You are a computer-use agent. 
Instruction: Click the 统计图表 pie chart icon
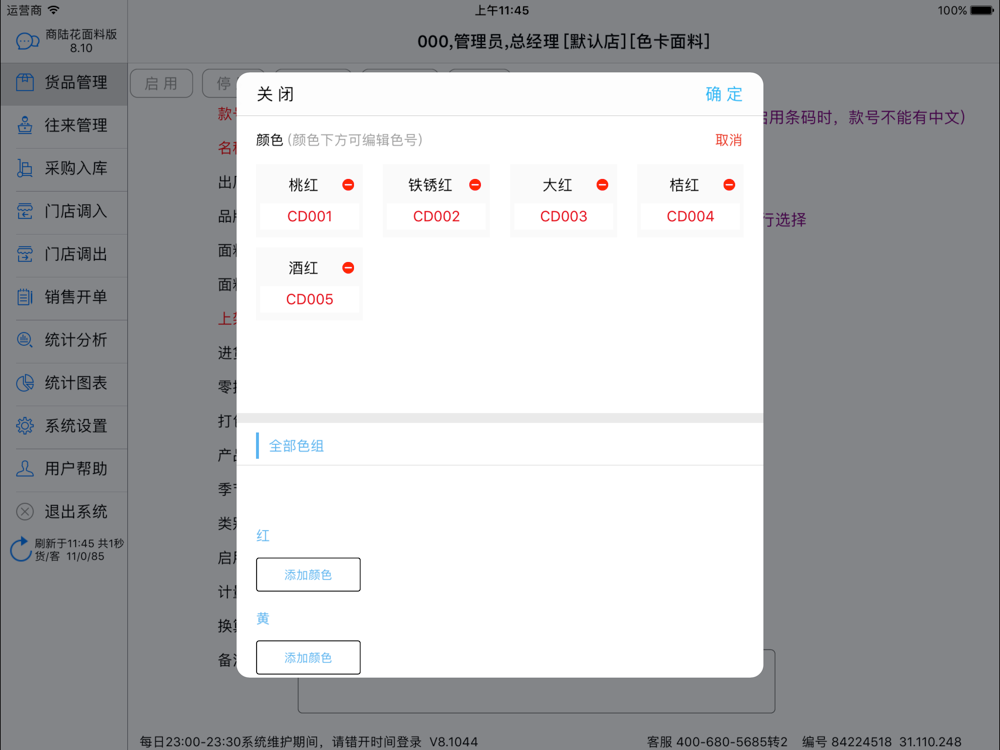[25, 383]
